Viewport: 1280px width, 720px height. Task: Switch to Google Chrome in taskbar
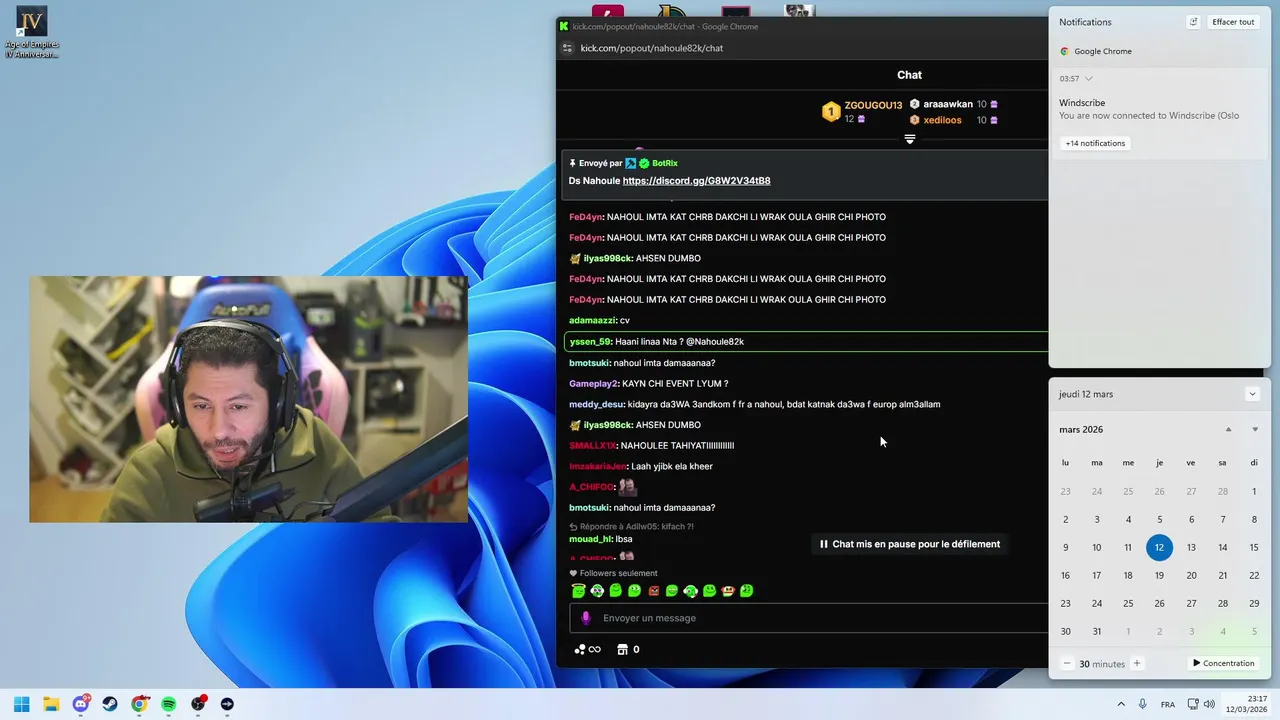click(139, 704)
